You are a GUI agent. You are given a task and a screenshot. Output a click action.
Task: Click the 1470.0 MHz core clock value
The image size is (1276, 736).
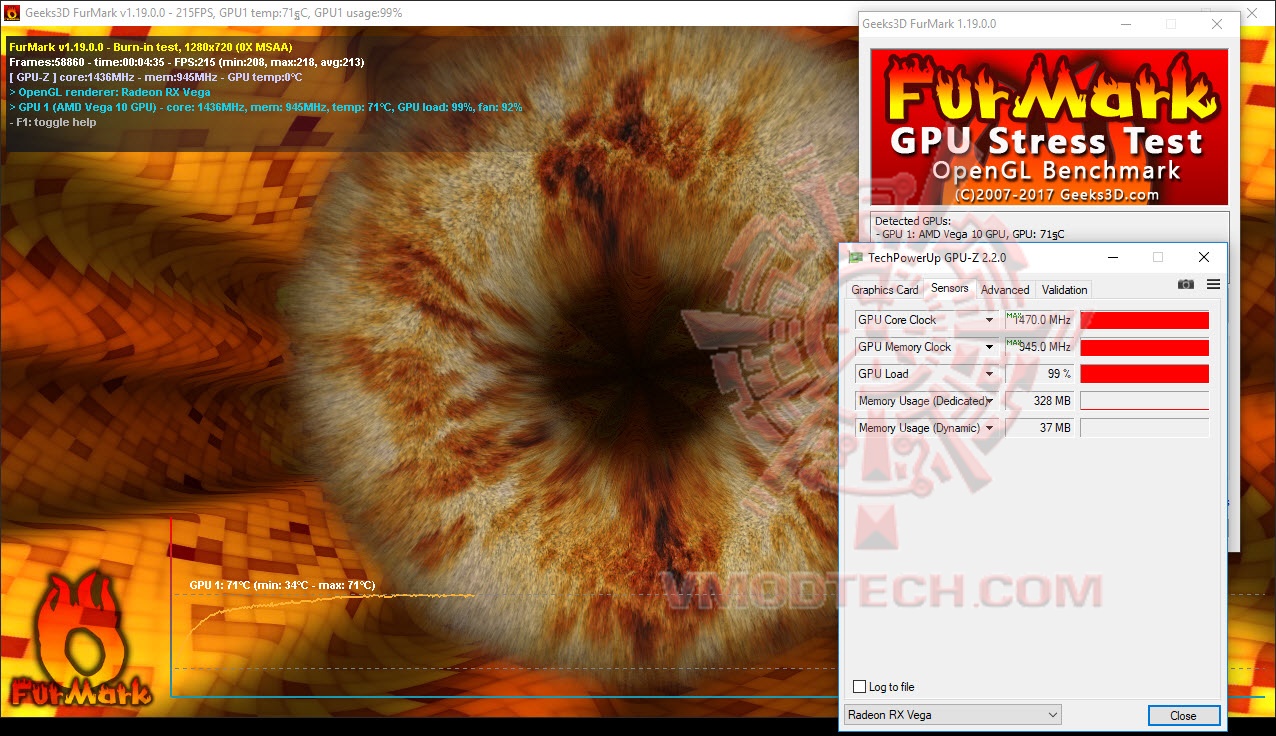[x=1039, y=320]
